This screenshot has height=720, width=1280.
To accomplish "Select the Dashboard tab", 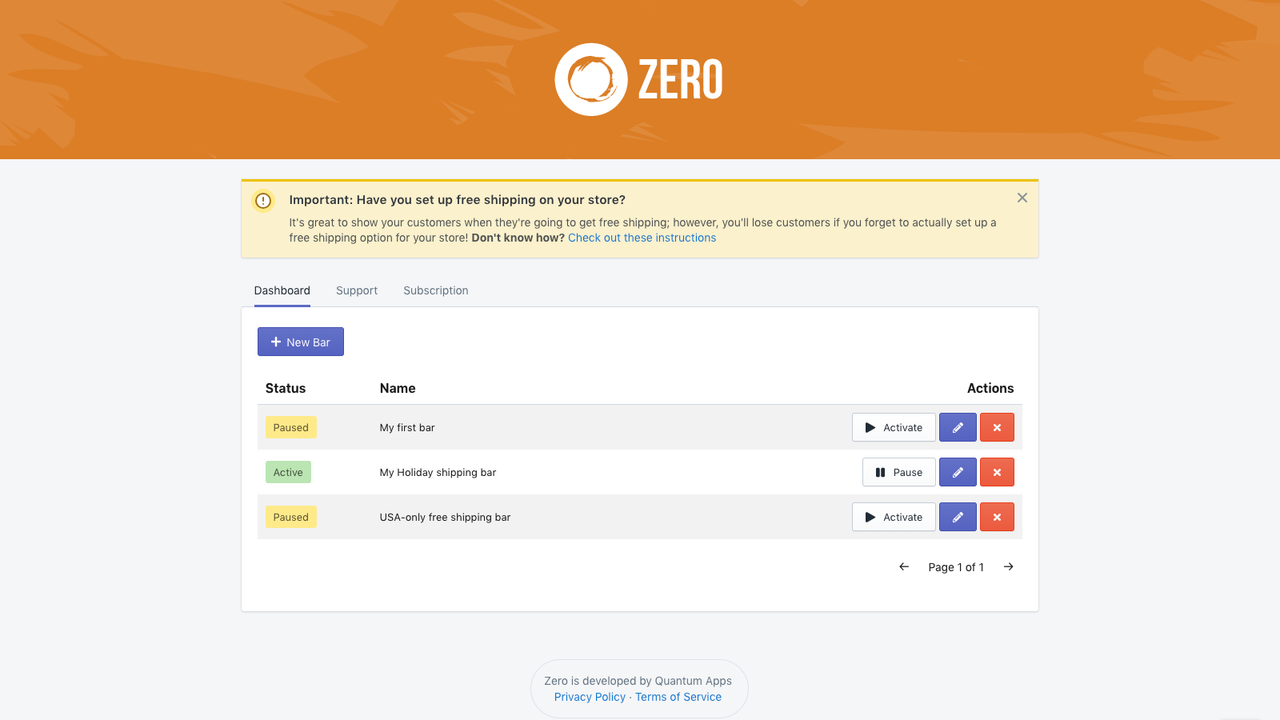I will pos(282,290).
